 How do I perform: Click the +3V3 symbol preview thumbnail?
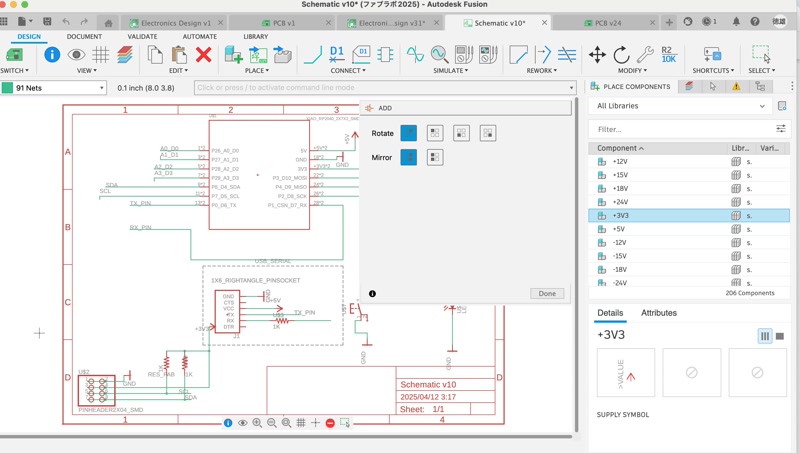626,372
